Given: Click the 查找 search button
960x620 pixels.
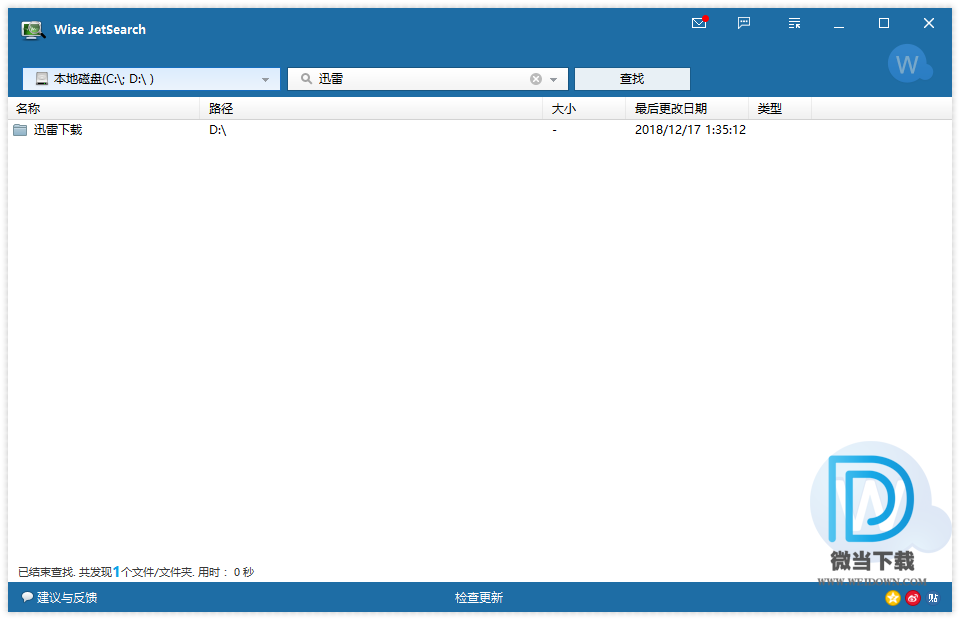Looking at the screenshot, I should click(x=632, y=79).
